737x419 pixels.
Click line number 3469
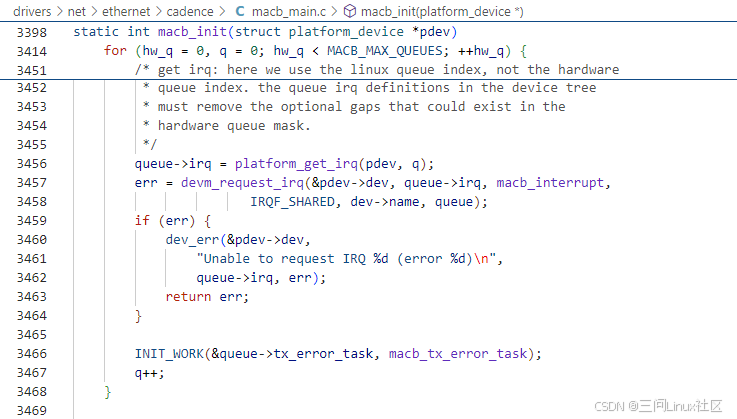click(31, 411)
